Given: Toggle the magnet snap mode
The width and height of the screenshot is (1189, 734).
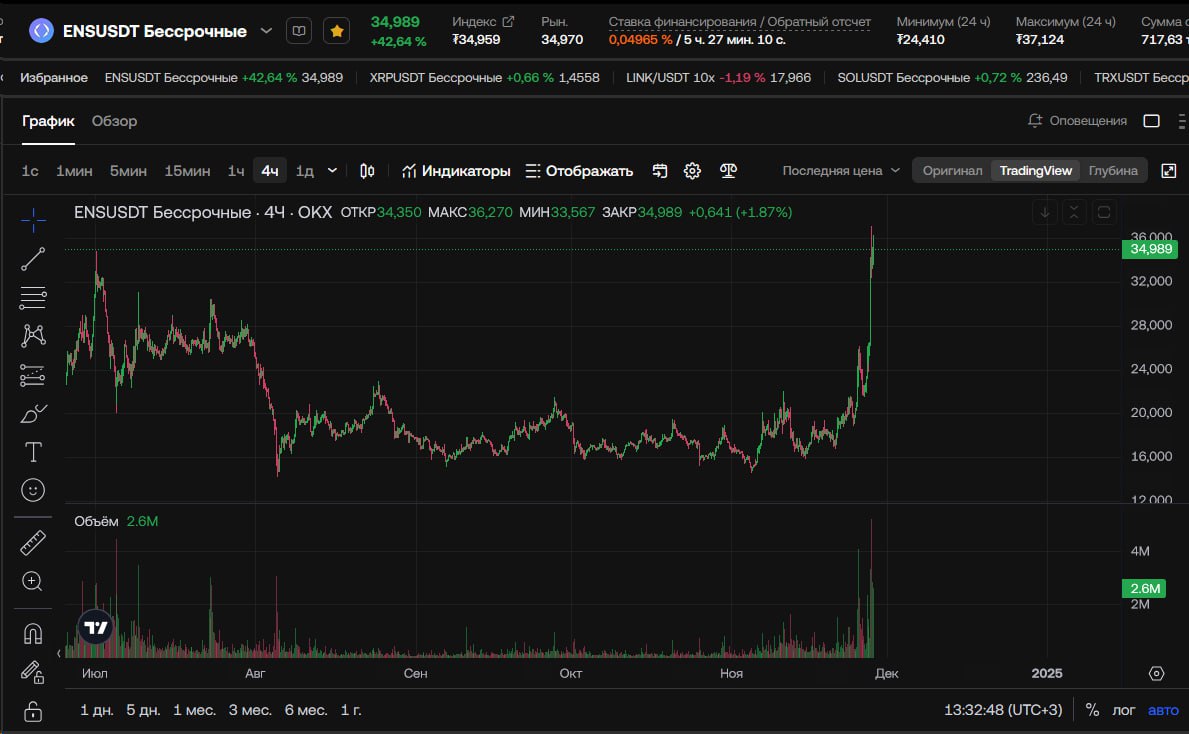Looking at the screenshot, I should pyautogui.click(x=33, y=634).
